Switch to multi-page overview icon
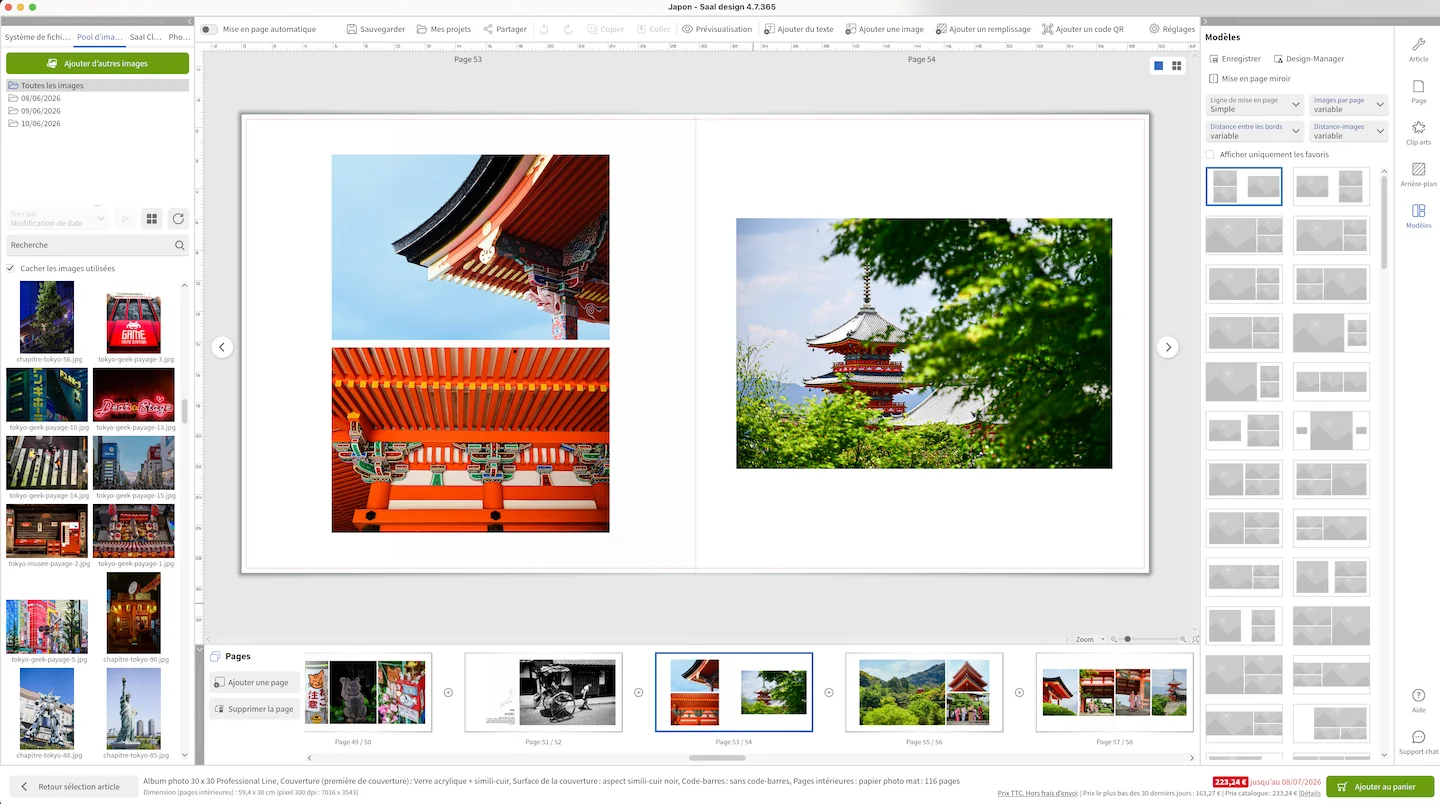 point(1177,66)
